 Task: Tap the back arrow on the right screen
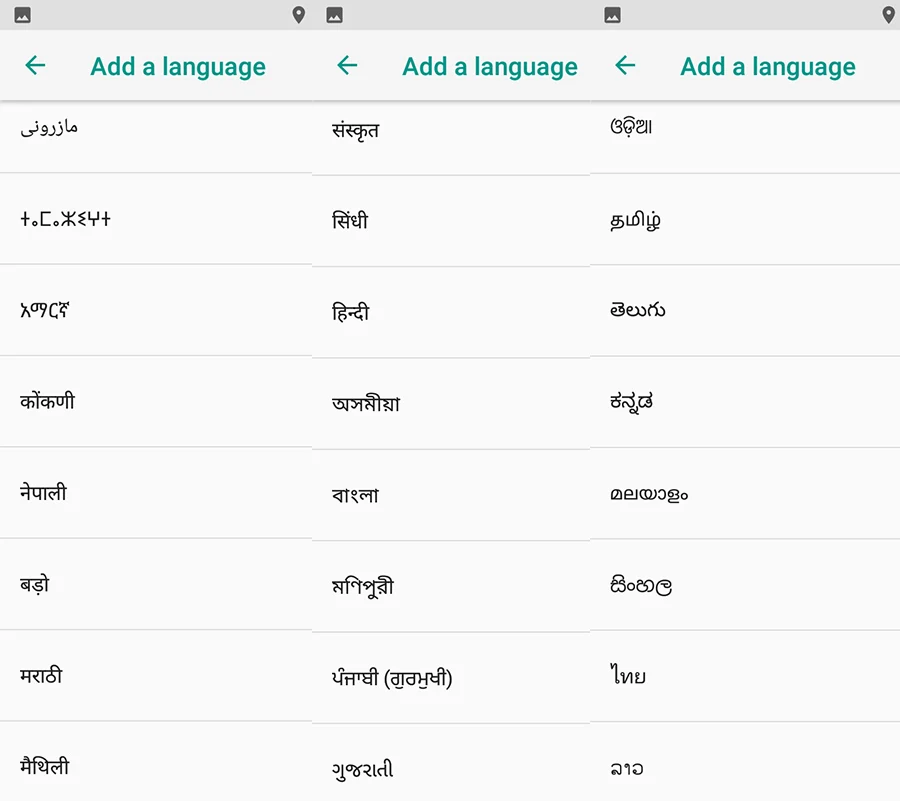tap(625, 65)
